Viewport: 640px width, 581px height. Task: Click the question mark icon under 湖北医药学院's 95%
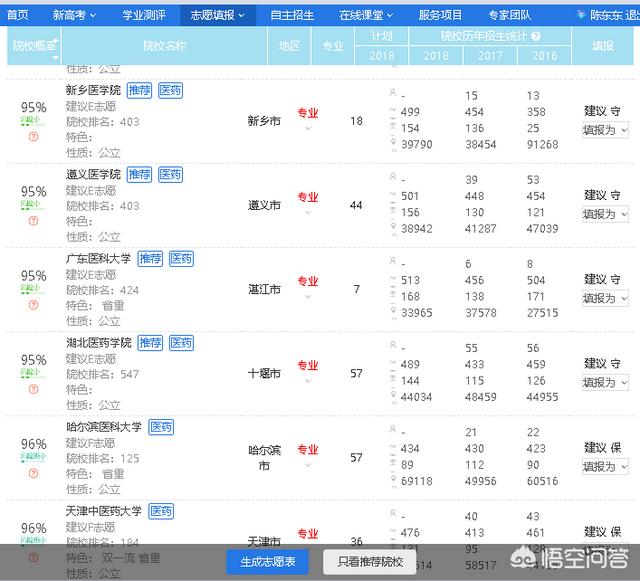click(x=34, y=389)
